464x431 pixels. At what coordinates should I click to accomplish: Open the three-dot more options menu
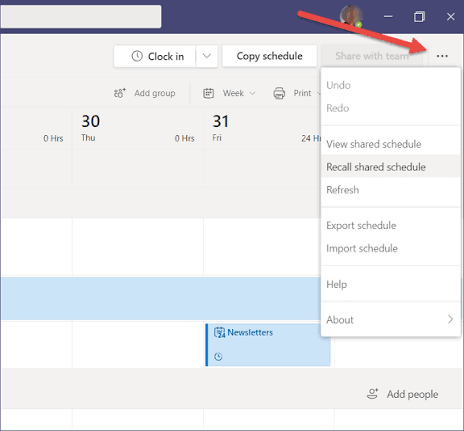442,56
